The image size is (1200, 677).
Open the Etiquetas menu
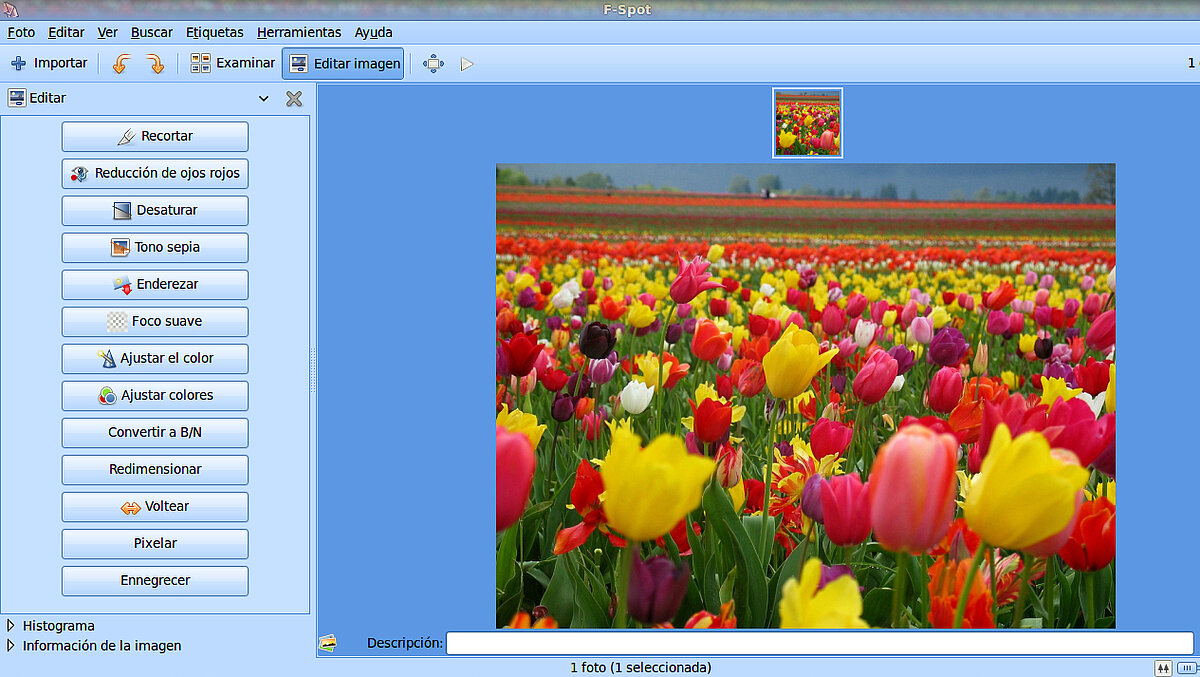point(214,32)
